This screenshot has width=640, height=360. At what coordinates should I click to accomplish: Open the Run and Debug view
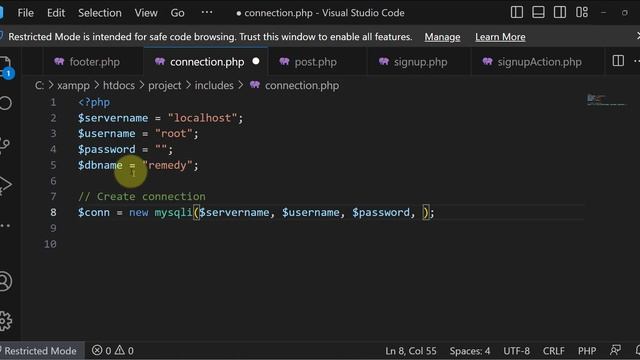pos(5,186)
